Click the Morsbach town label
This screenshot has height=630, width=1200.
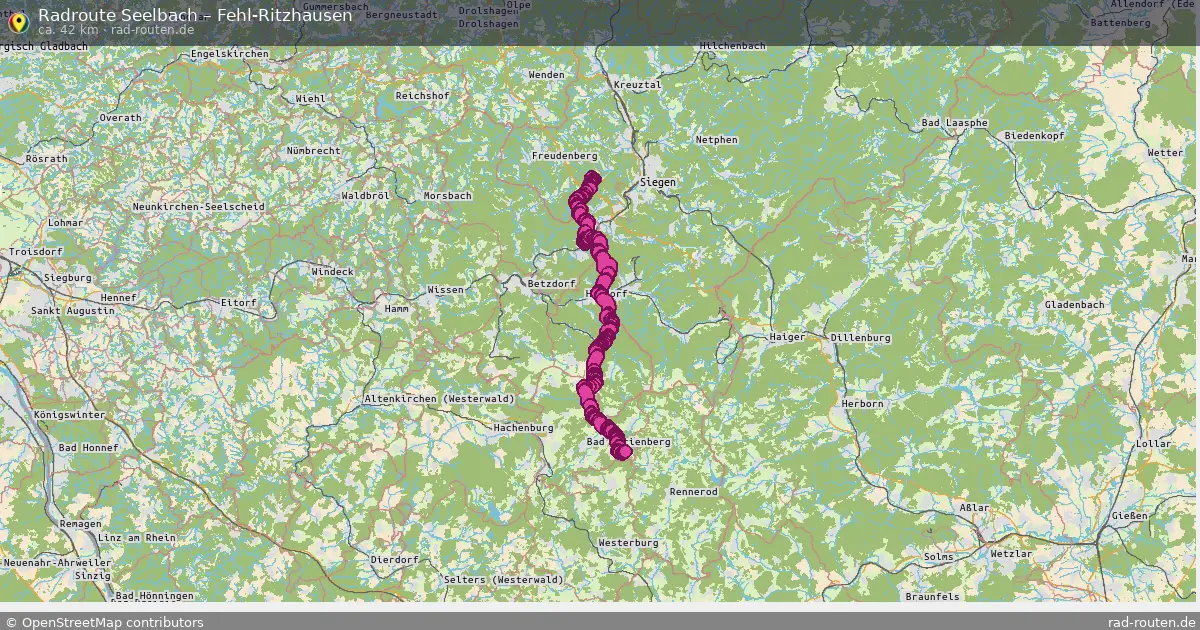click(x=447, y=196)
